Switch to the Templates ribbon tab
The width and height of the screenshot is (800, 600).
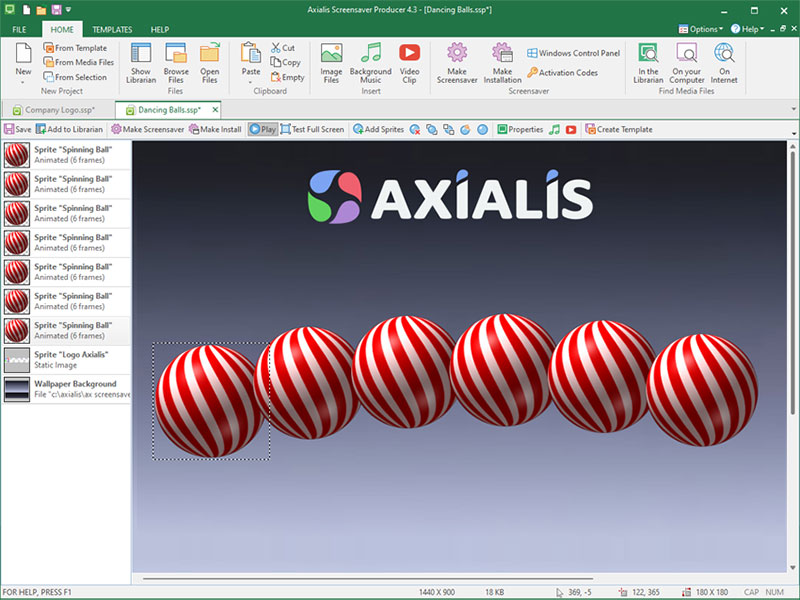(x=112, y=30)
